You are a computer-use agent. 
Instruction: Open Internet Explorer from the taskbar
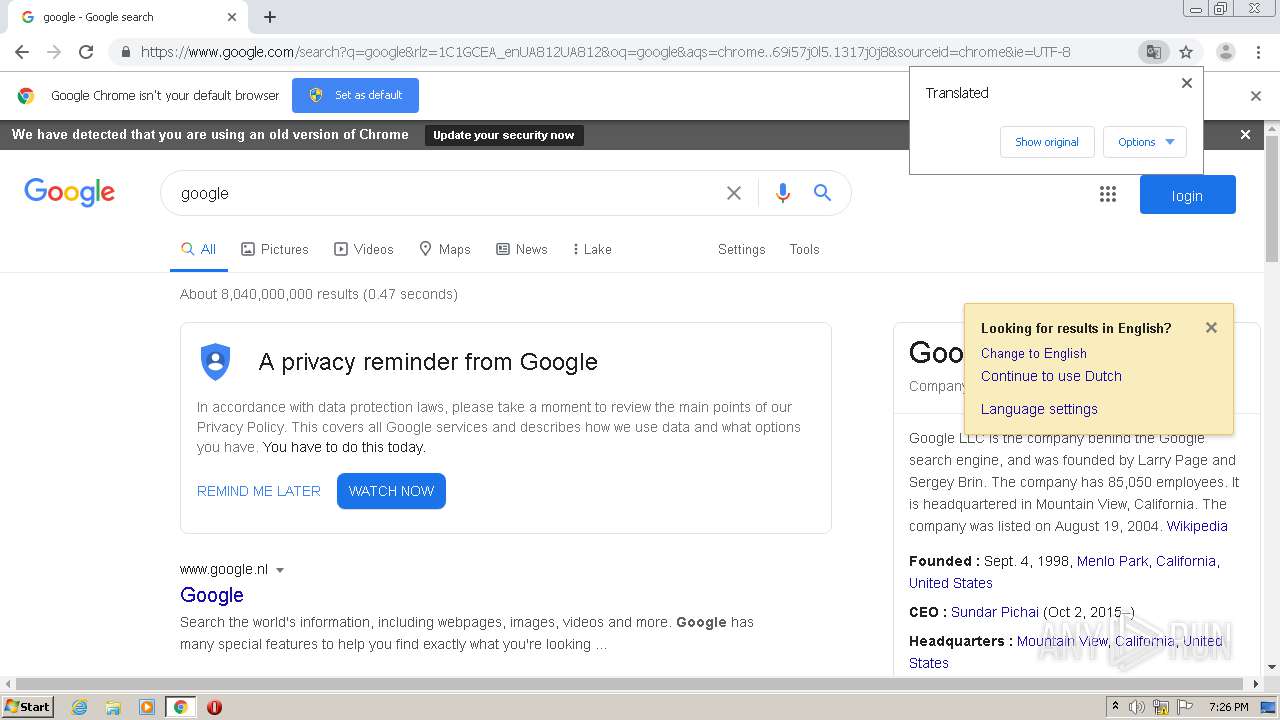80,707
